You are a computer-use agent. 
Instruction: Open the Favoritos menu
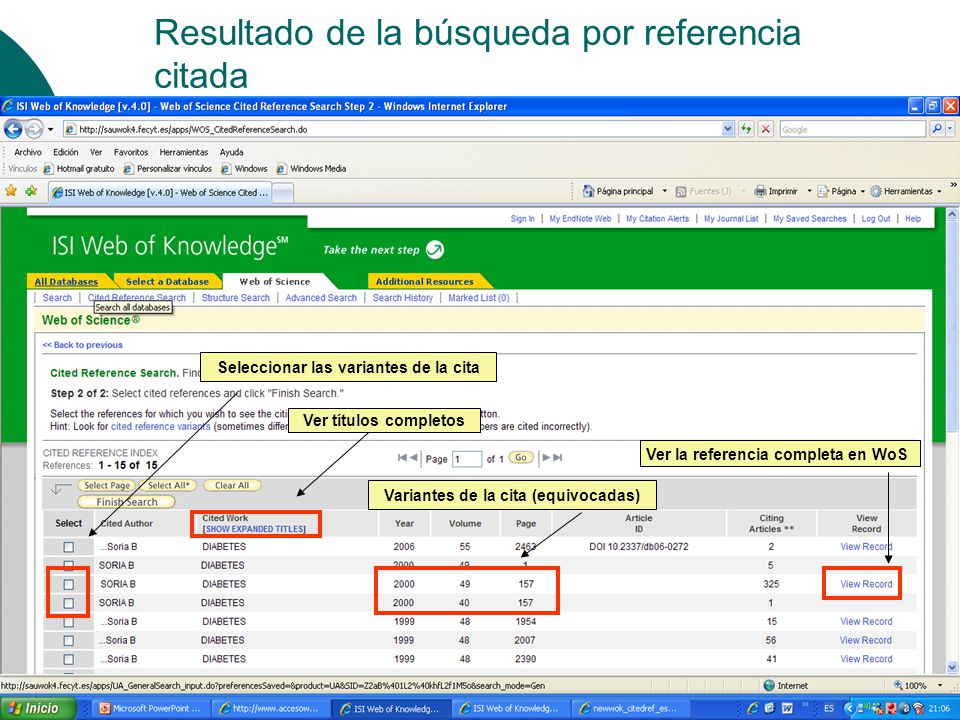(131, 152)
